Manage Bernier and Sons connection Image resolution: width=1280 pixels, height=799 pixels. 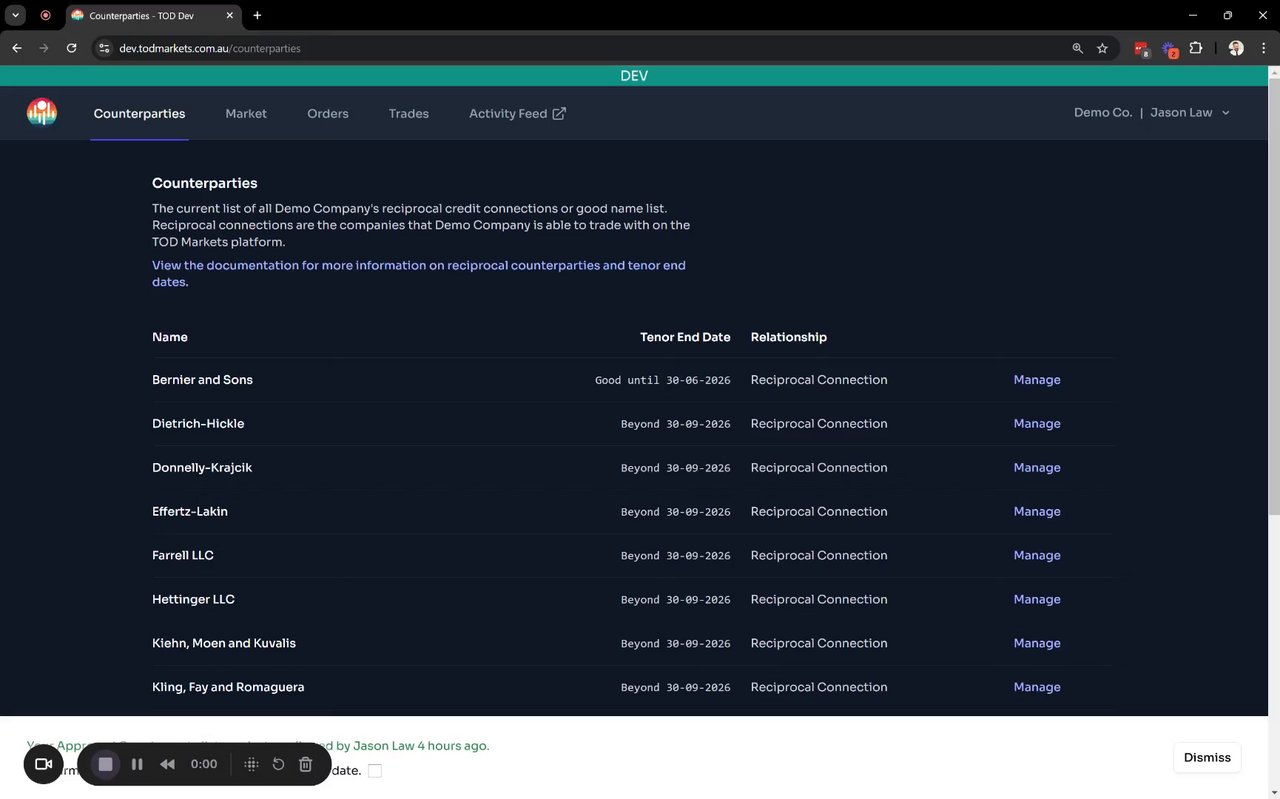tap(1037, 380)
